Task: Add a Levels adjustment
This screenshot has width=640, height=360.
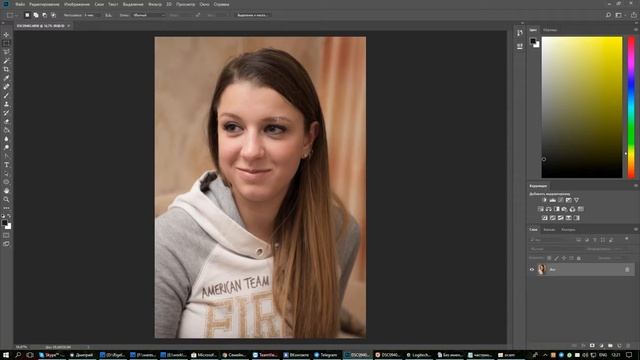Action: click(552, 200)
